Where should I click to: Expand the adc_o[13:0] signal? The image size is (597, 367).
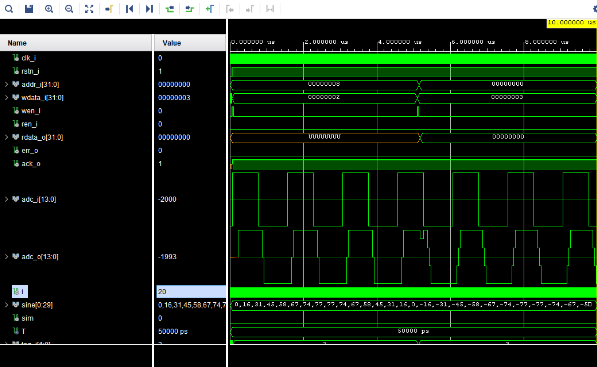point(6,257)
